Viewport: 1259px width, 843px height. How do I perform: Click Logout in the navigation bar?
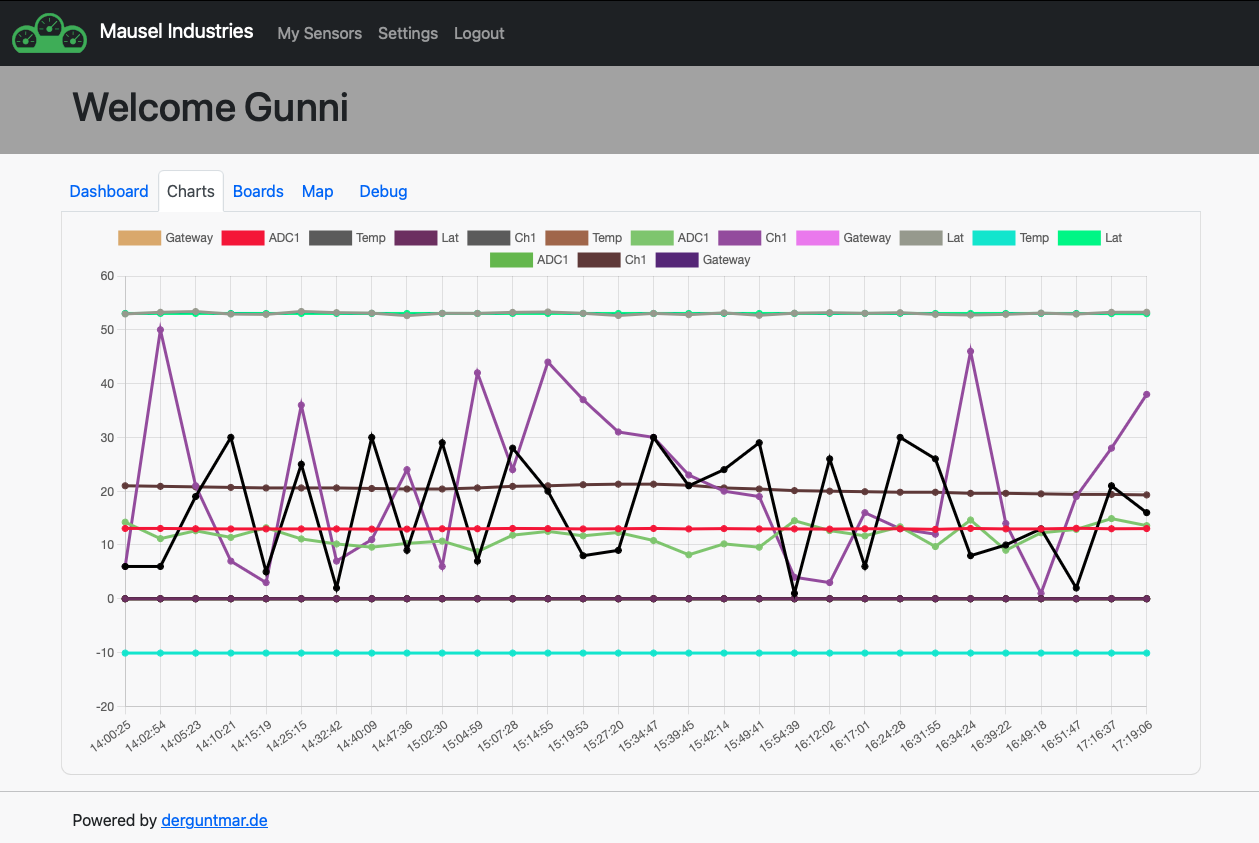coord(479,33)
